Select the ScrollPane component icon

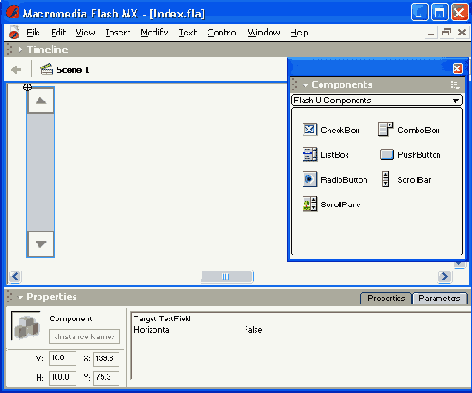pos(310,204)
